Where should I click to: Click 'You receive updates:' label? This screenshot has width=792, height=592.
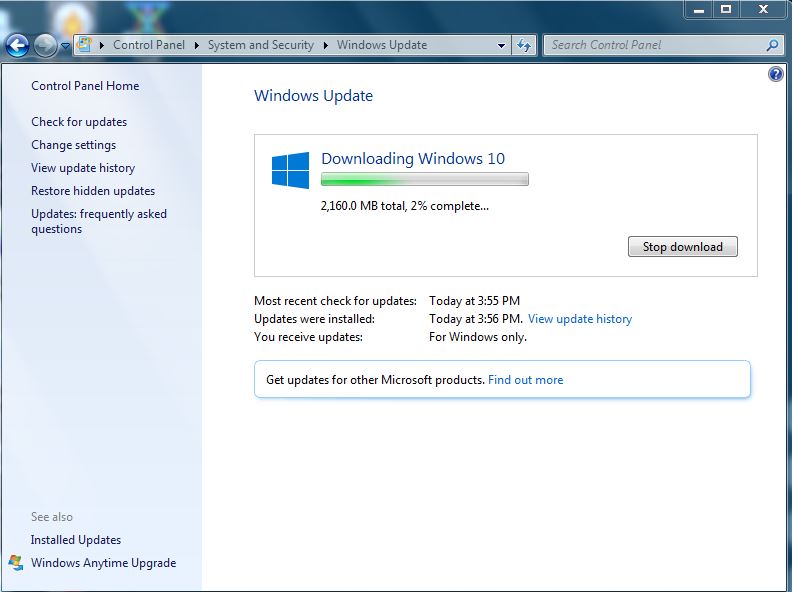click(308, 337)
